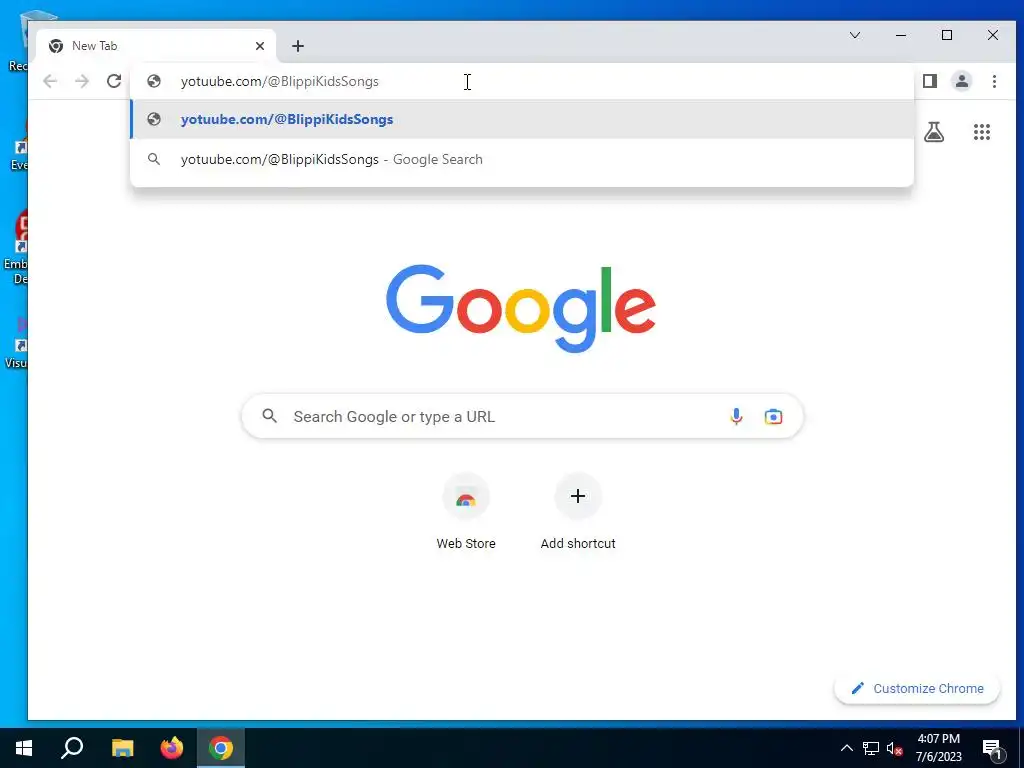Open the side panel icon
The height and width of the screenshot is (768, 1024).
tap(930, 81)
